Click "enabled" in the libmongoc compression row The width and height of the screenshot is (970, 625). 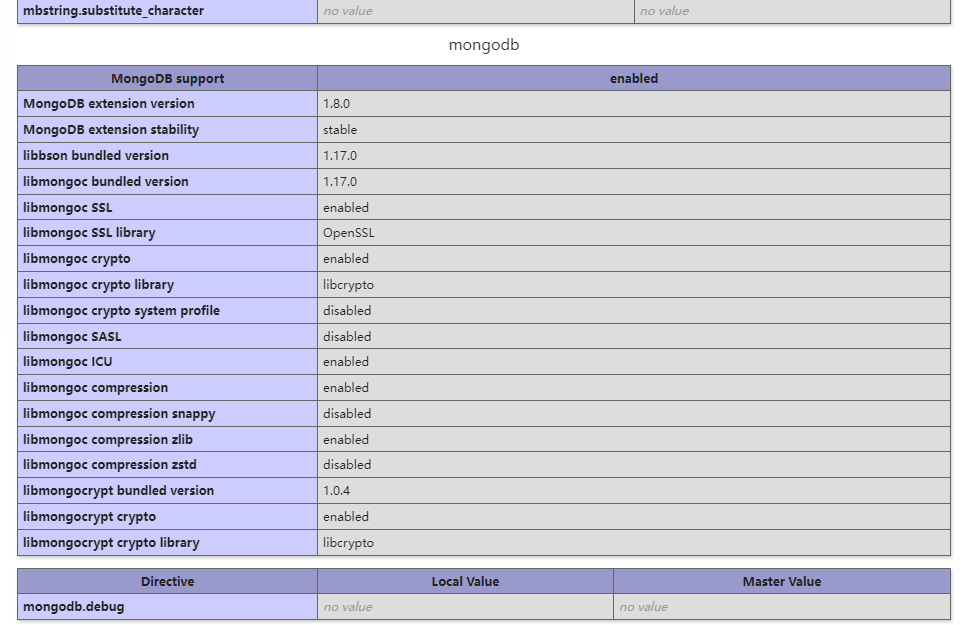pos(346,388)
